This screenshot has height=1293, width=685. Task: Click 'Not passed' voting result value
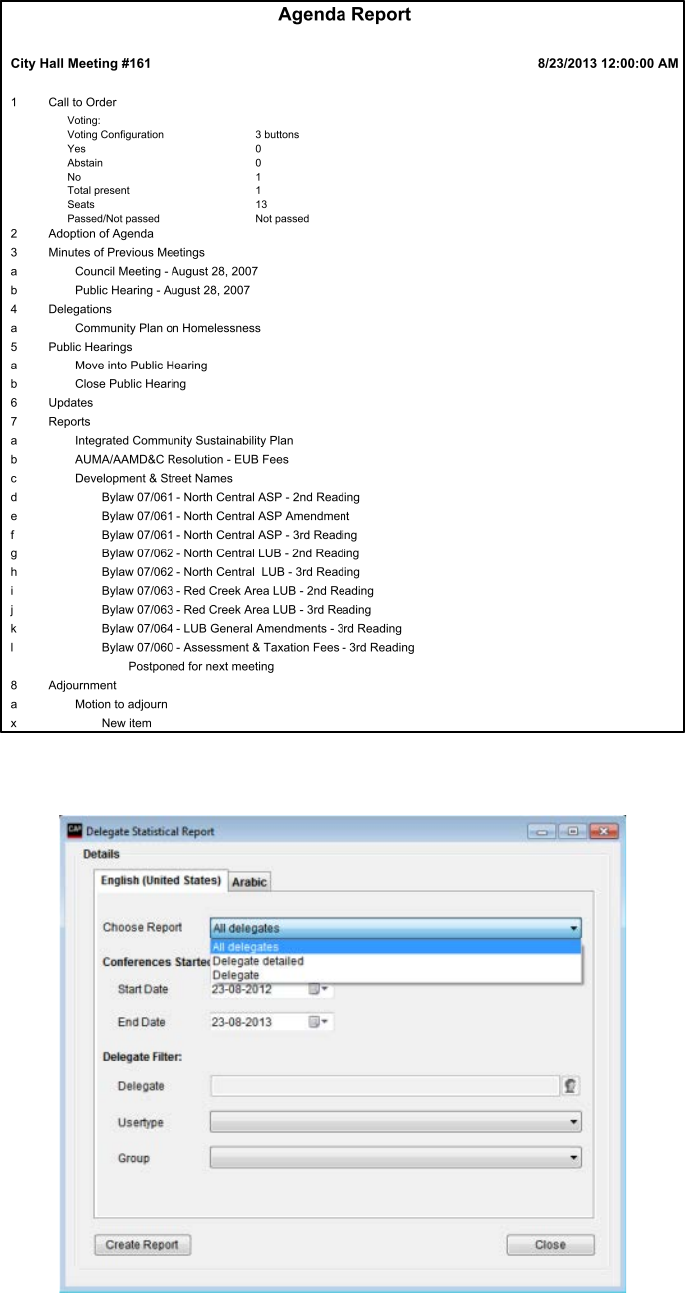[x=282, y=219]
